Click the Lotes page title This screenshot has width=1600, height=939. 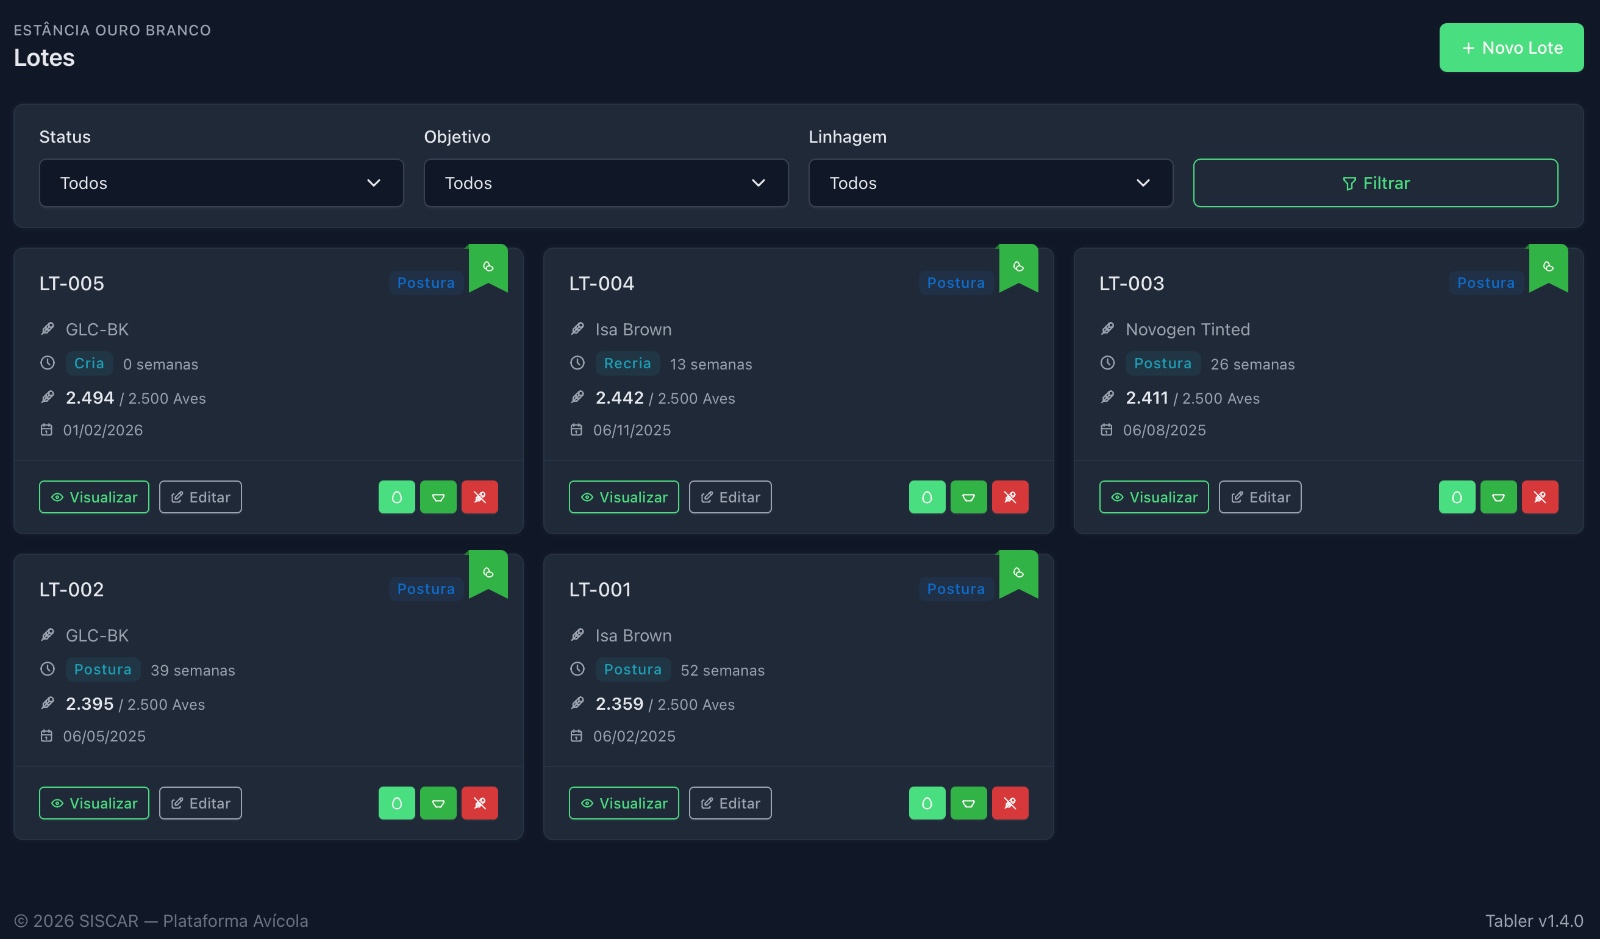tap(44, 58)
